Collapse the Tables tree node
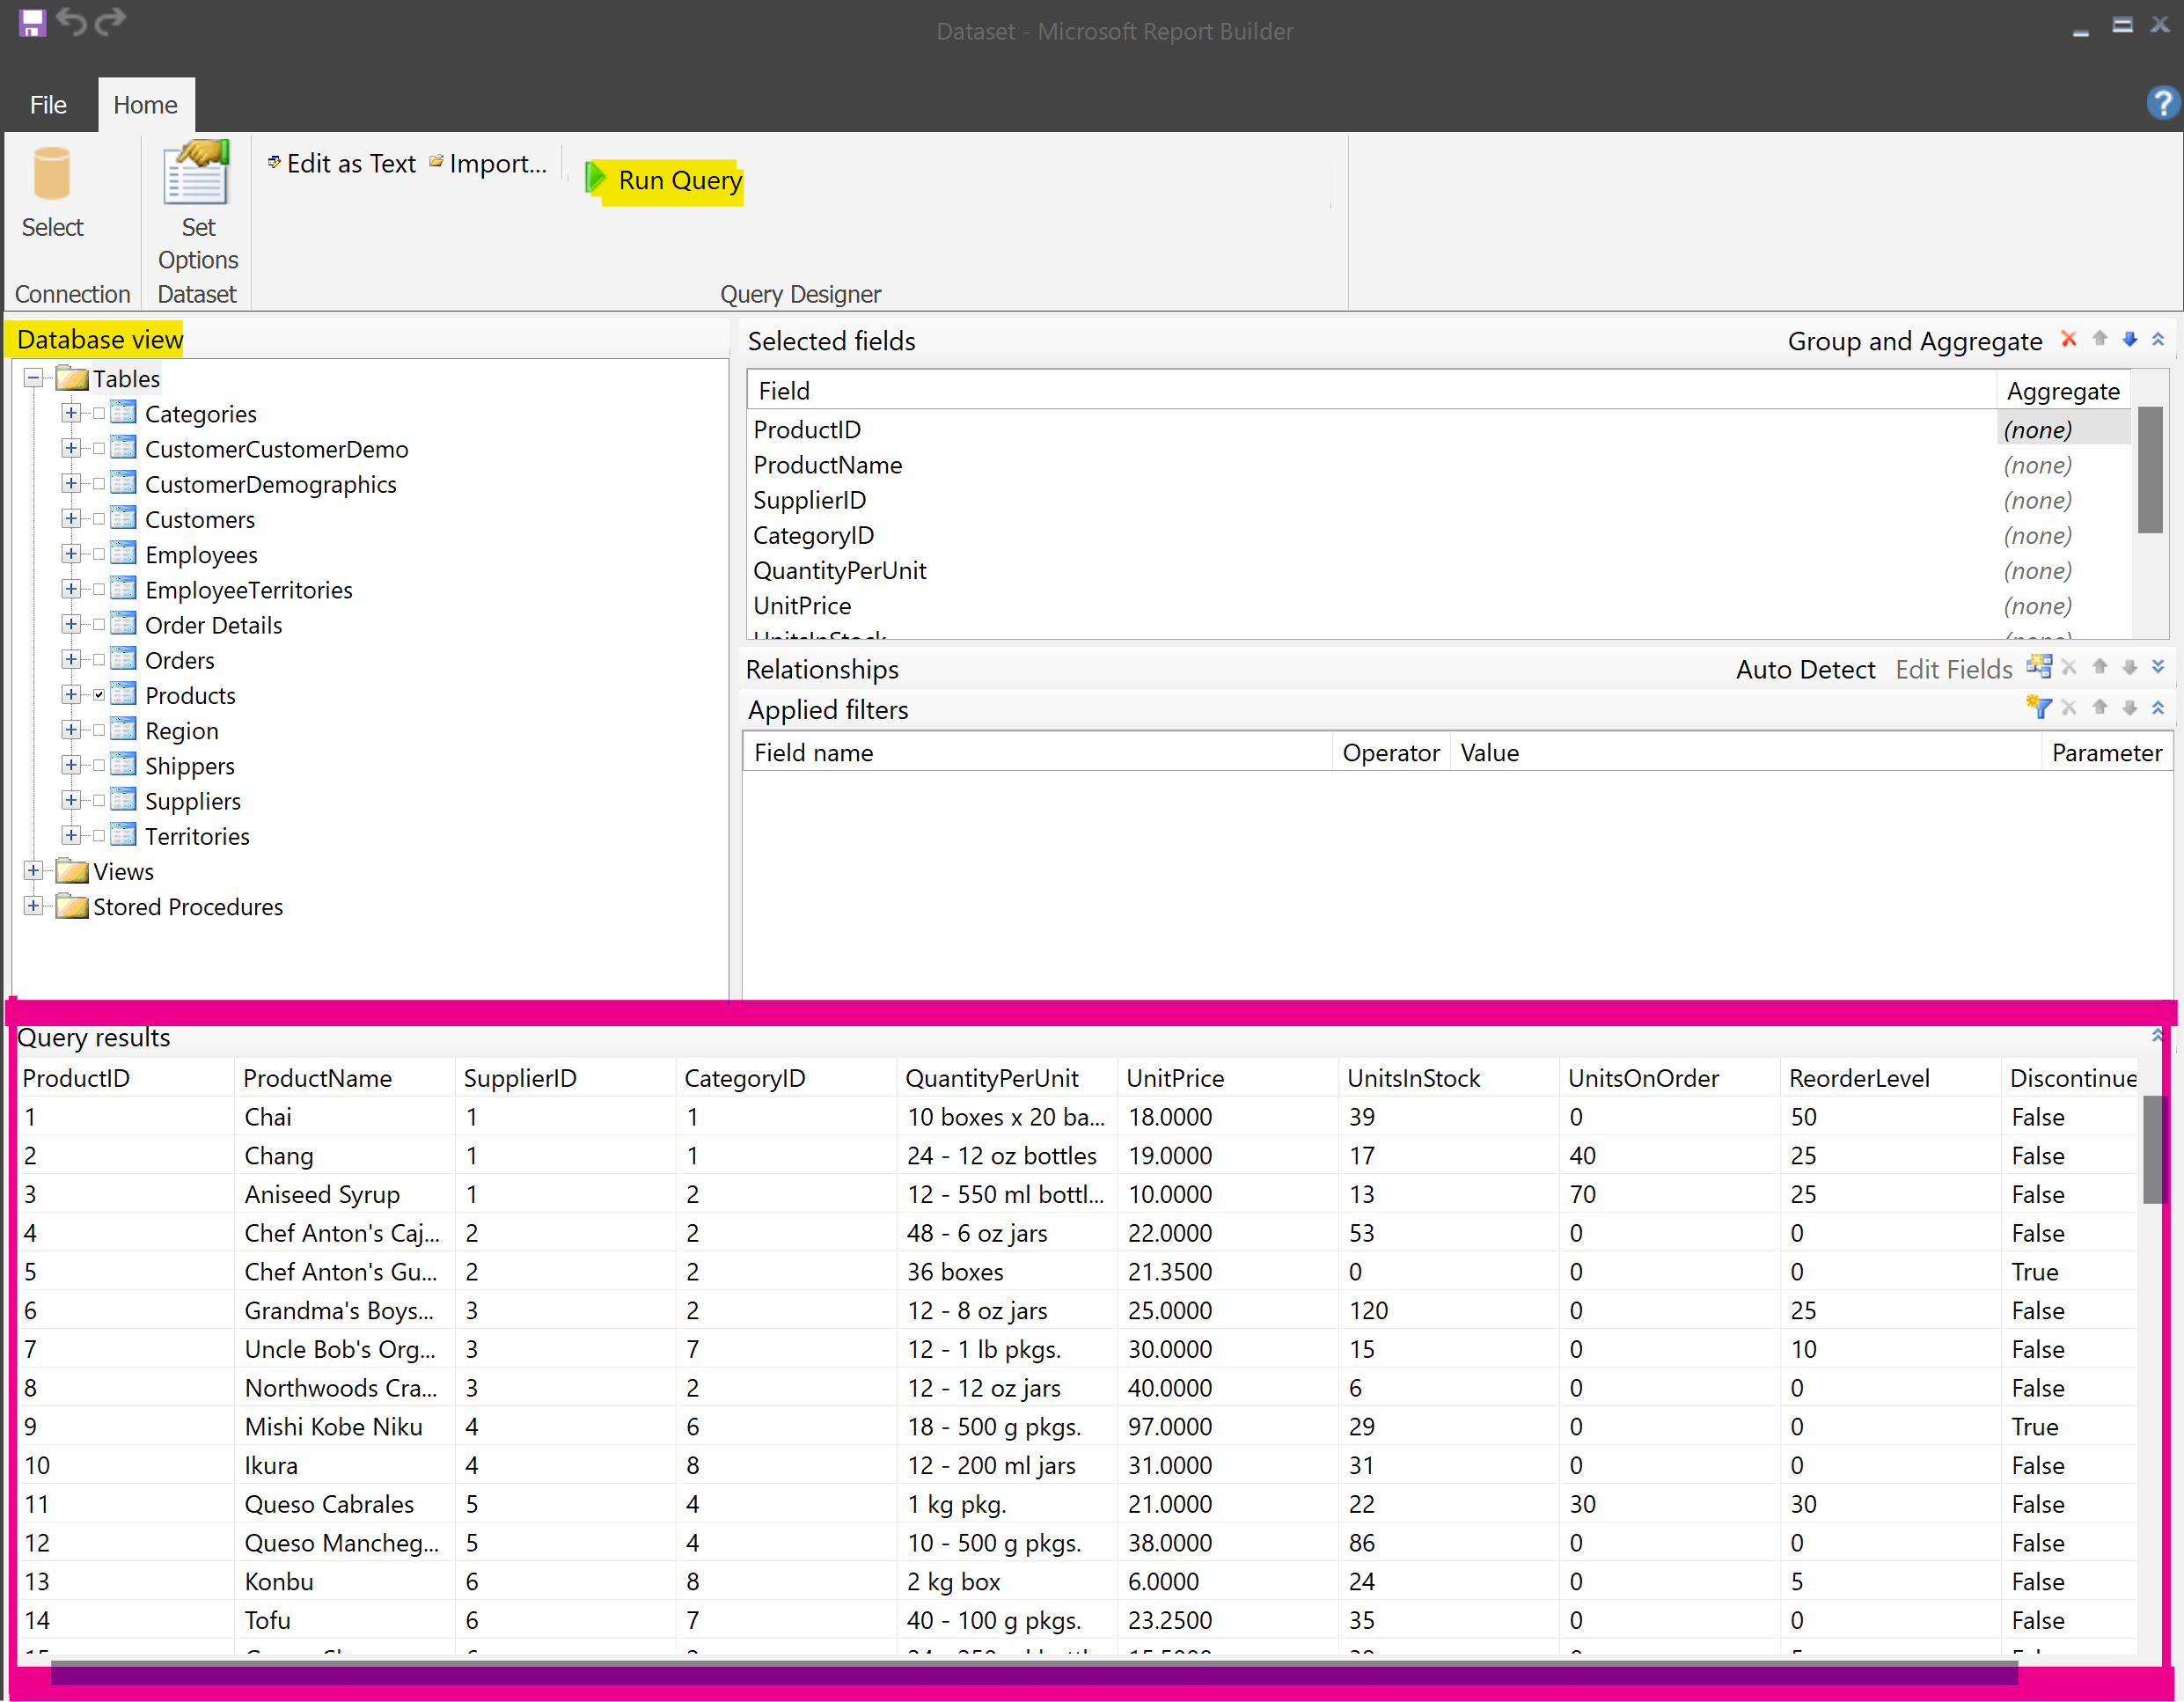Viewport: 2184px width, 1702px height. tap(34, 379)
